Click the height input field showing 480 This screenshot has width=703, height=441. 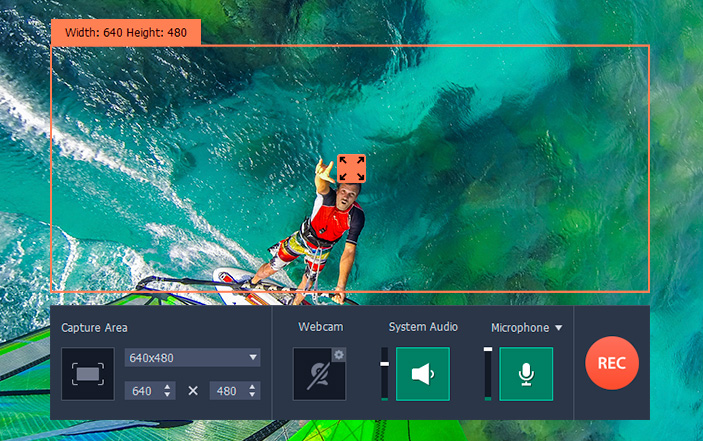coord(235,391)
